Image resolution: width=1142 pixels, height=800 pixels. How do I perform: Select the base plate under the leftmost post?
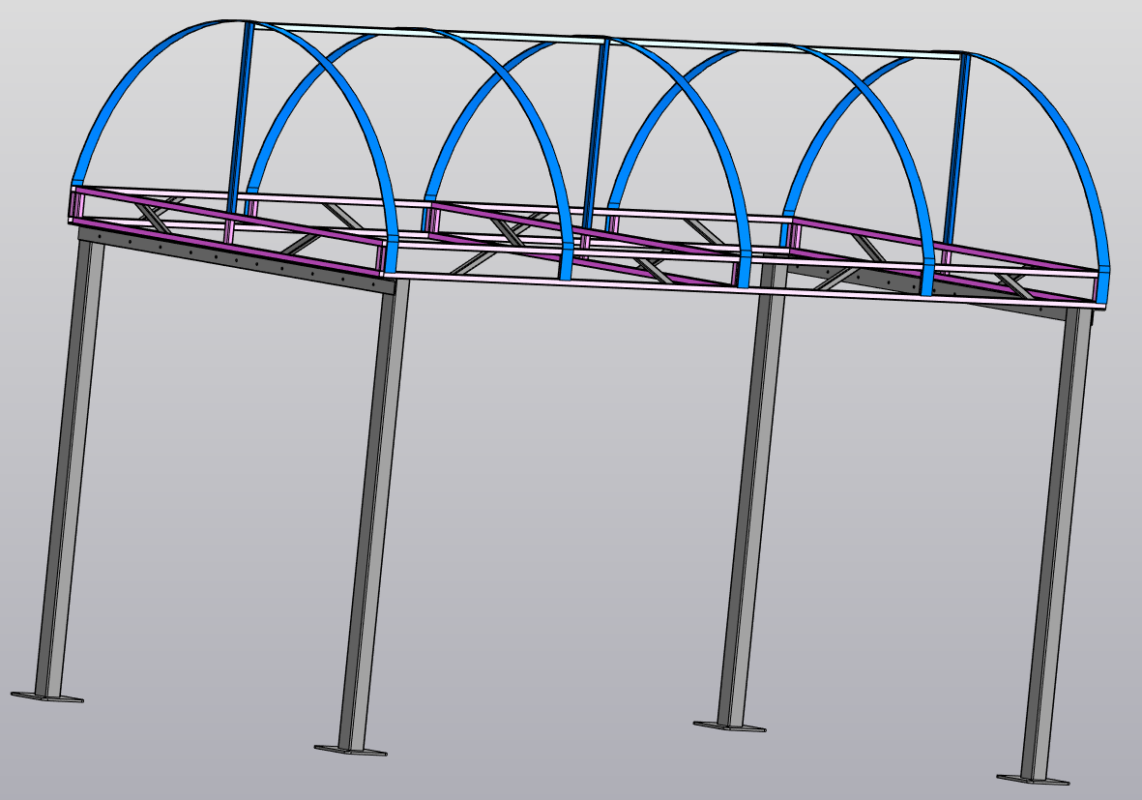point(47,696)
